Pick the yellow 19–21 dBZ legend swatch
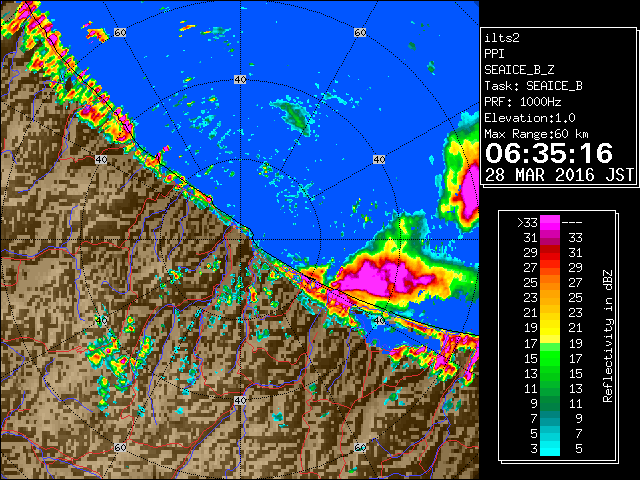This screenshot has height=480, width=640. (550, 328)
